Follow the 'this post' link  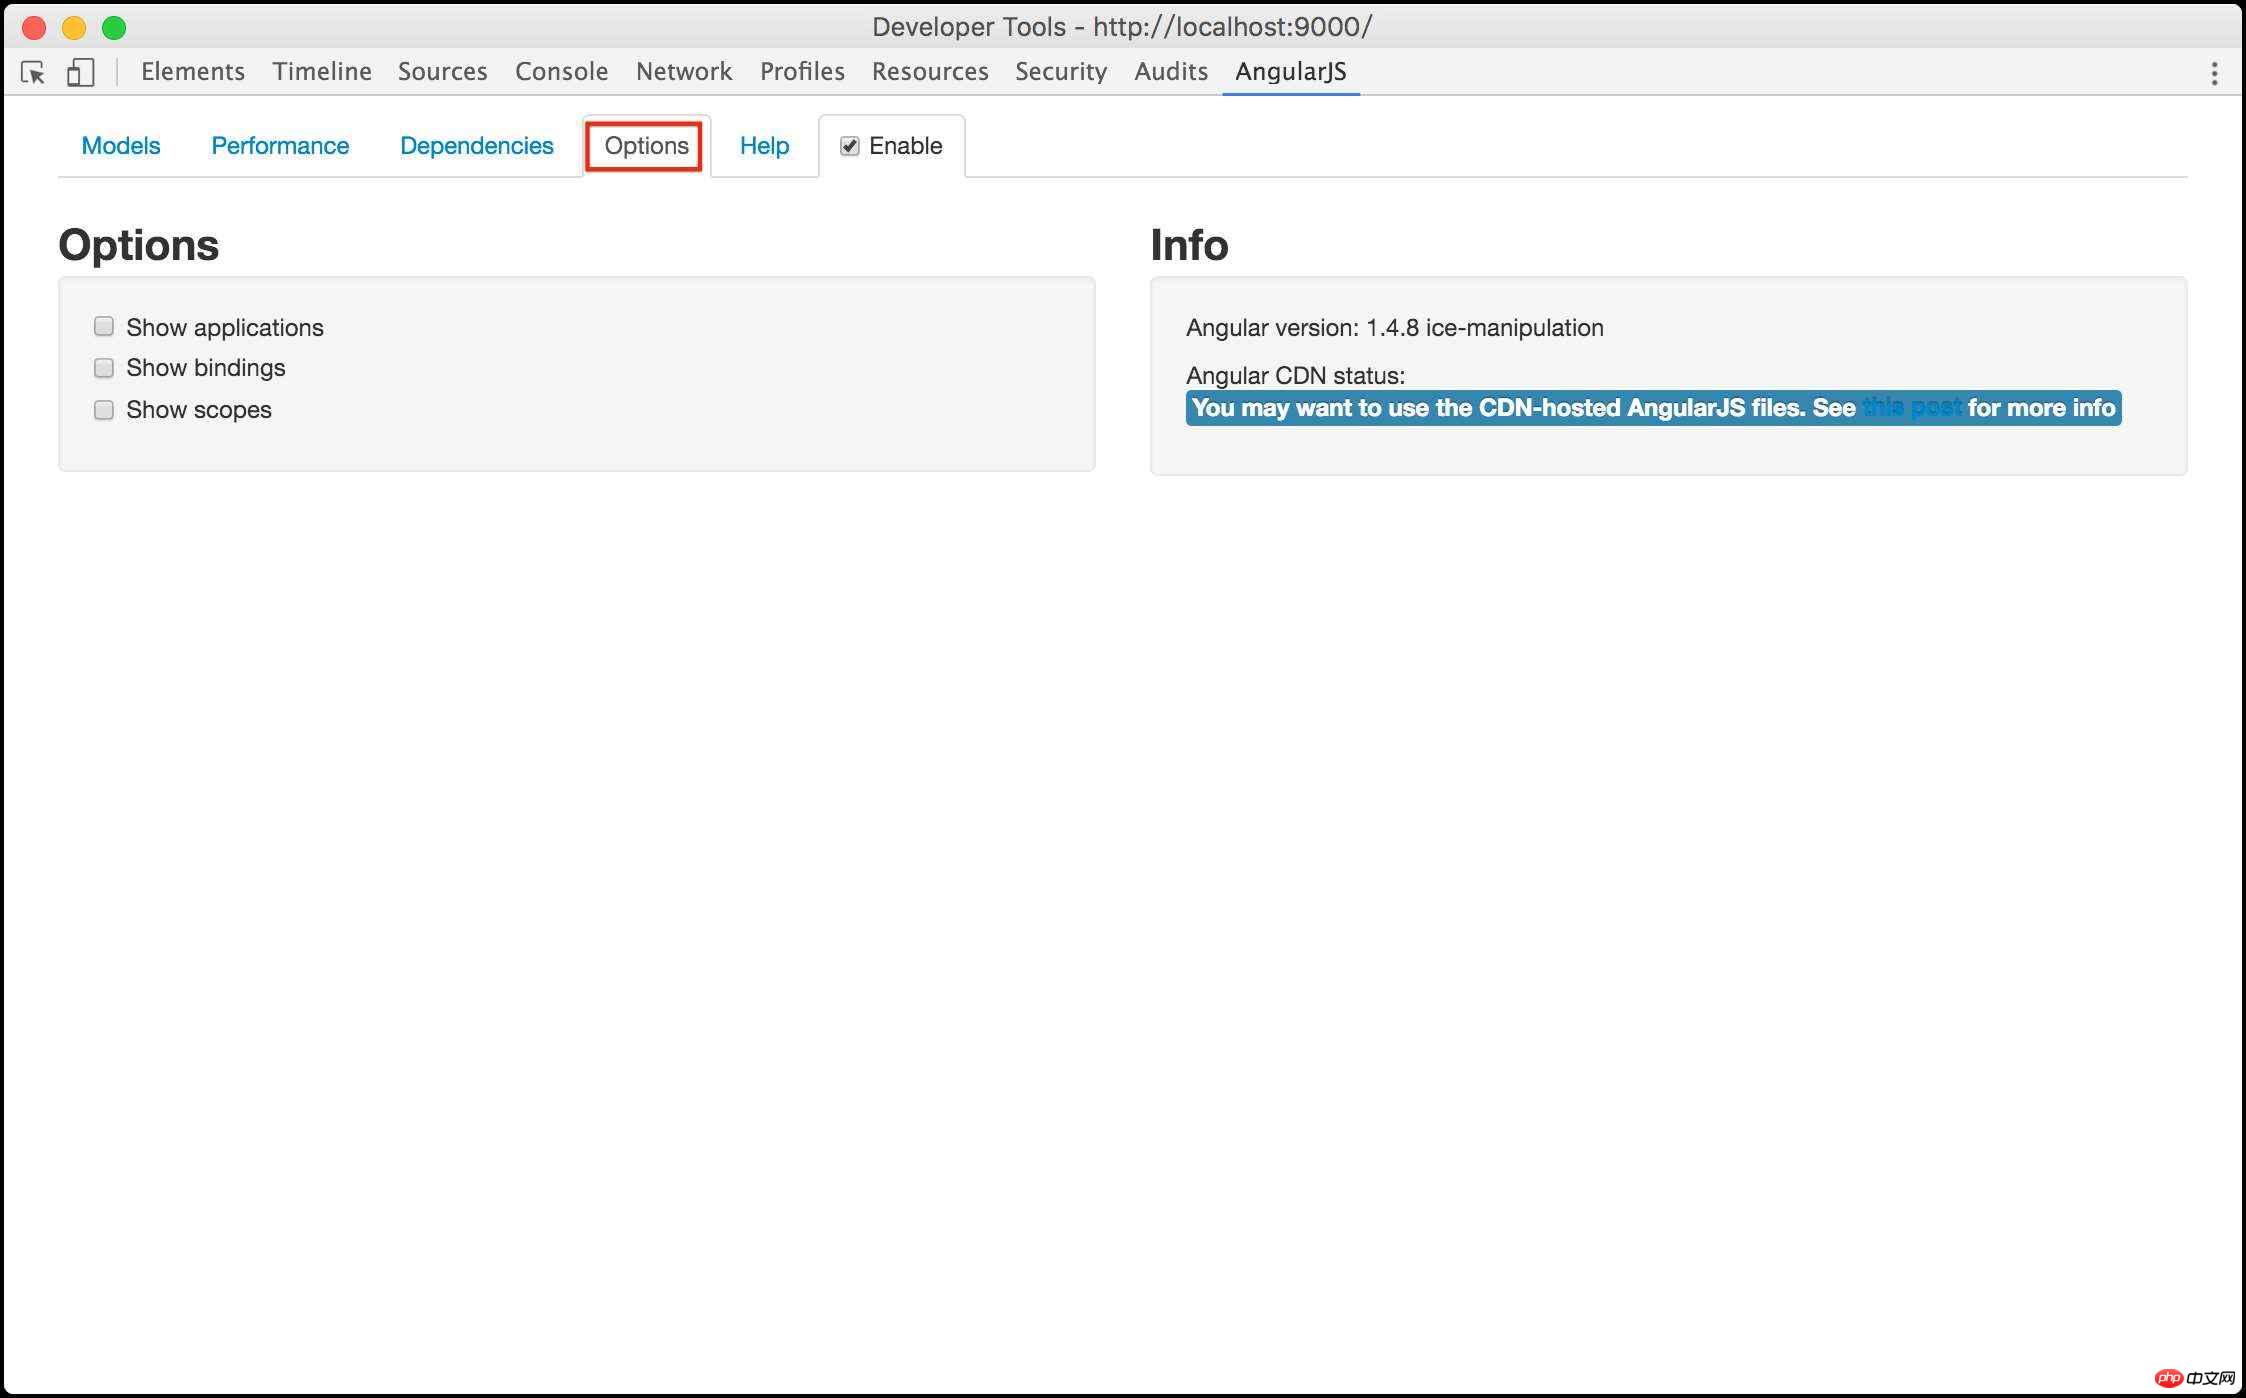[x=1911, y=408]
